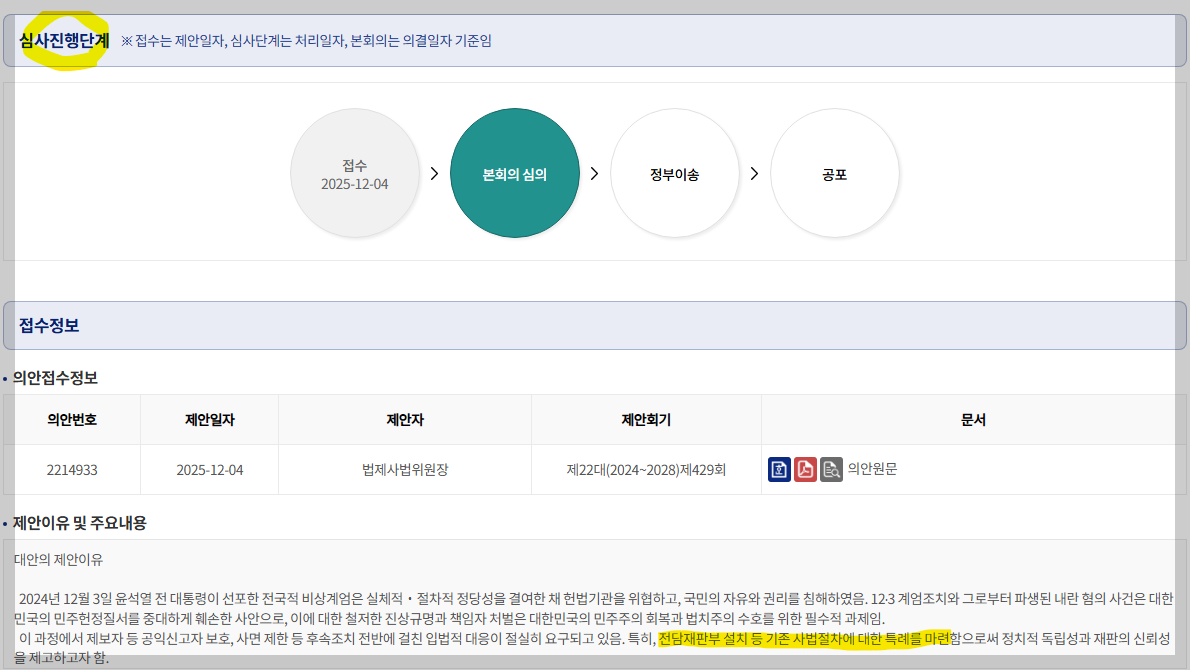
Task: Click the arrow between 본회의 심의 and 정부이송
Action: tap(594, 174)
